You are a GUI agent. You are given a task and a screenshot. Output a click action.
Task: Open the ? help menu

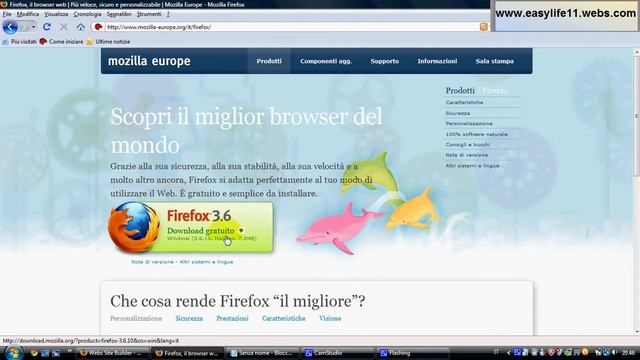[168, 14]
